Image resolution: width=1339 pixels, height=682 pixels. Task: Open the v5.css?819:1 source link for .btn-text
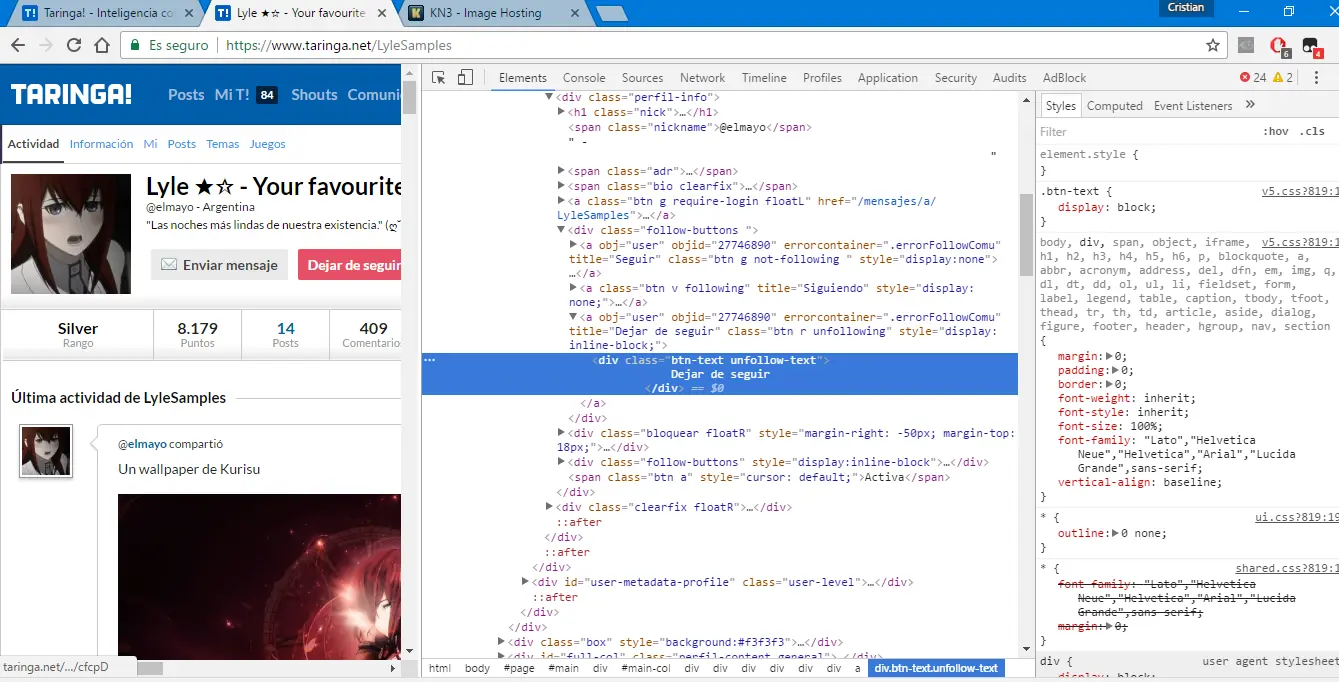pos(1299,190)
